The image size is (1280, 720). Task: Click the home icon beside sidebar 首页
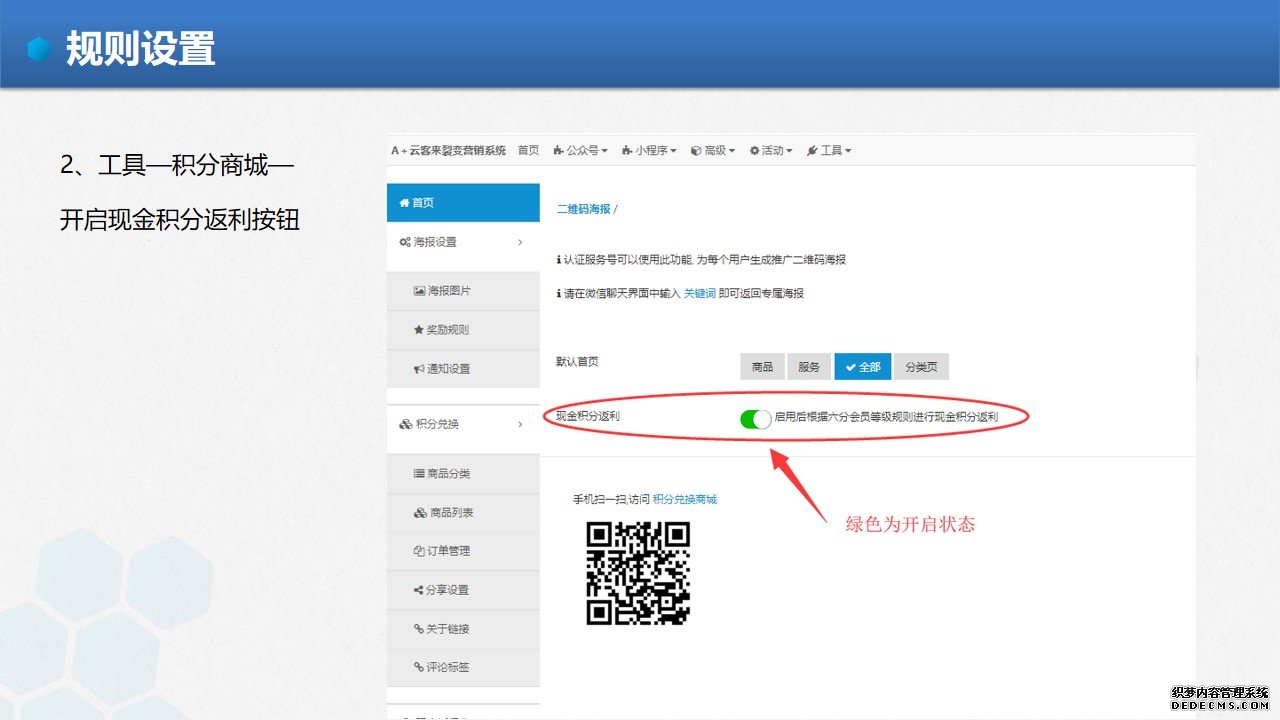click(x=404, y=203)
